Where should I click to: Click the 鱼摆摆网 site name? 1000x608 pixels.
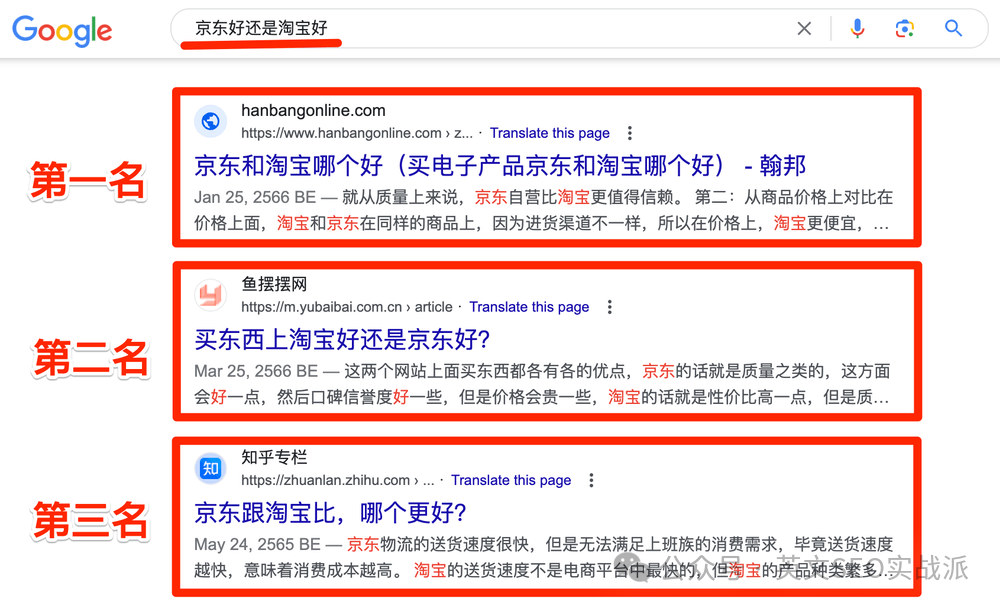[274, 284]
